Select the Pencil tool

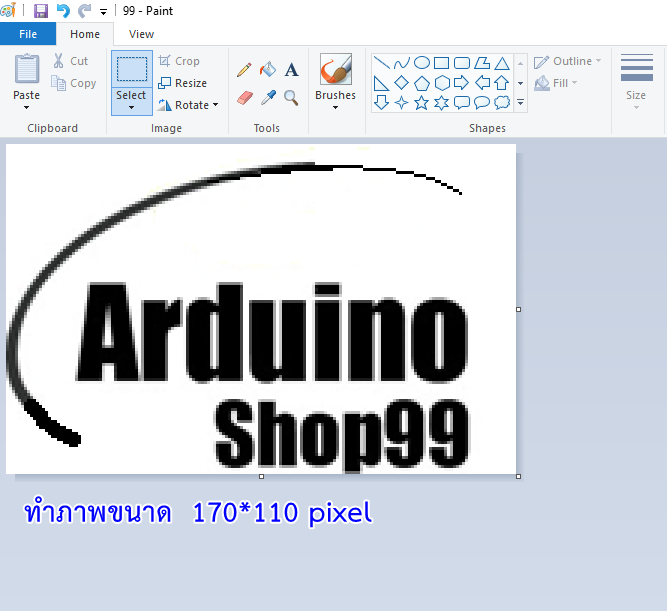(x=244, y=70)
